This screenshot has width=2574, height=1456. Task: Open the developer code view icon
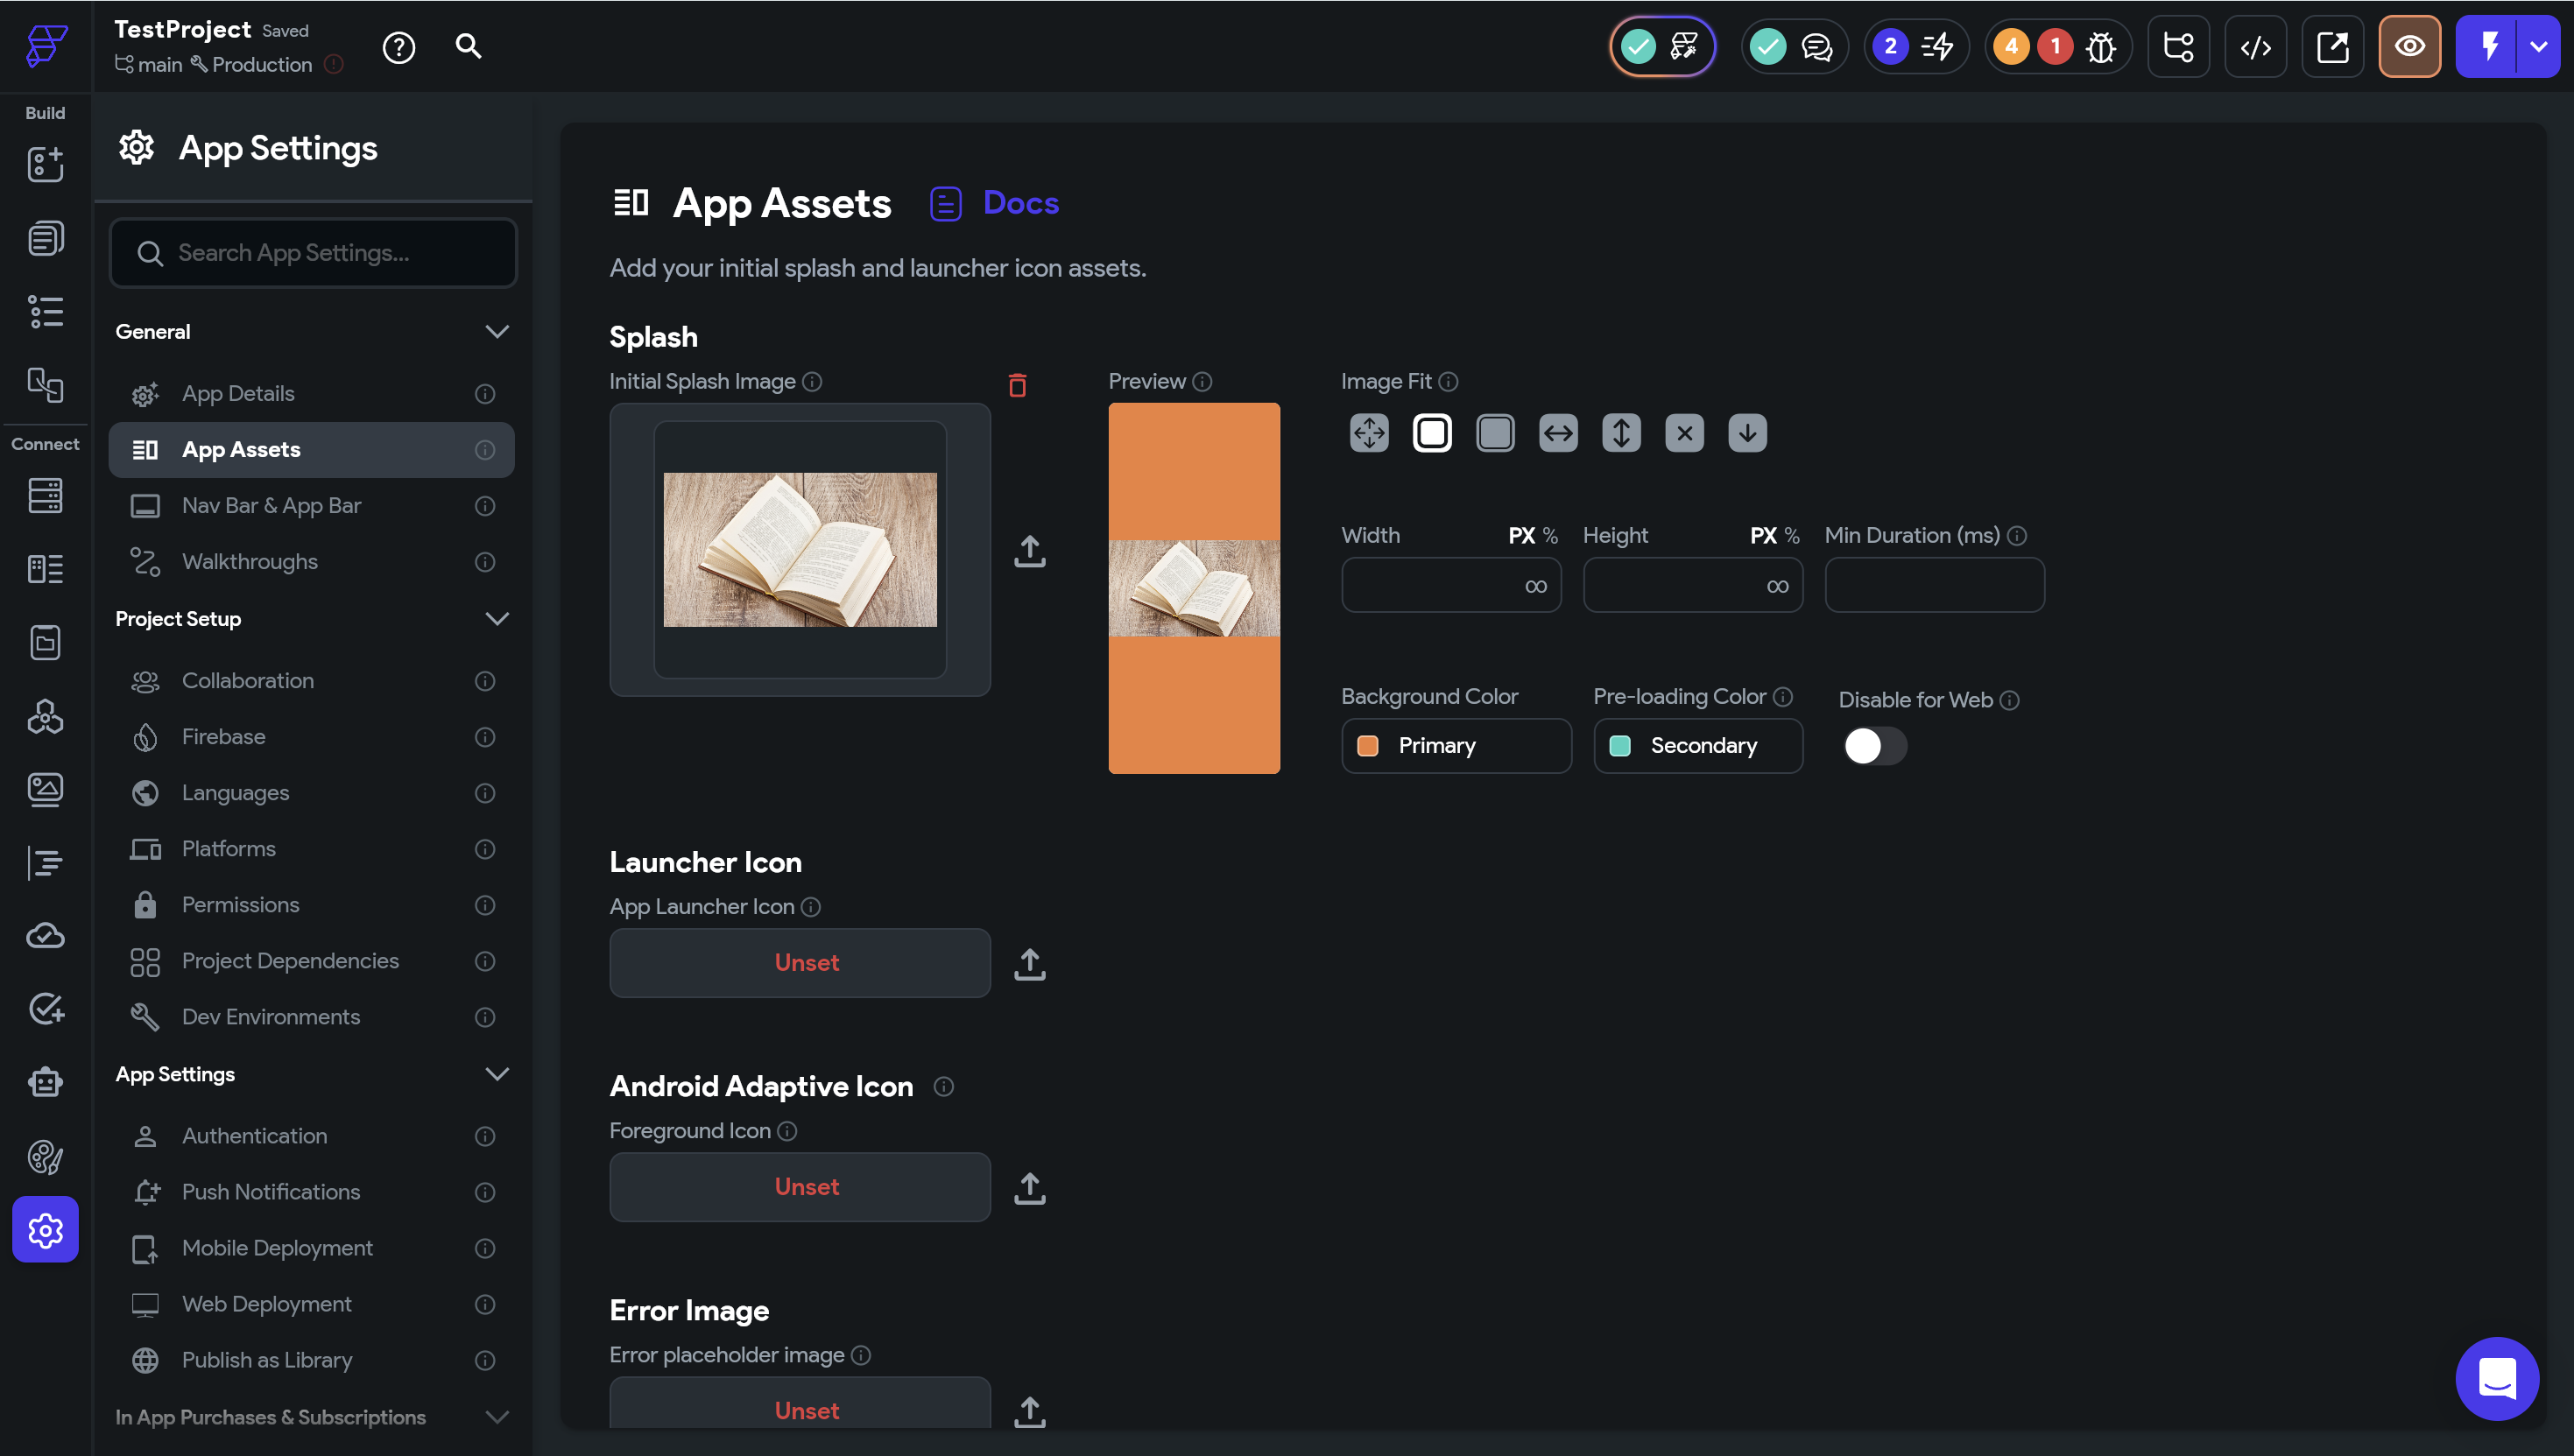coord(2255,47)
